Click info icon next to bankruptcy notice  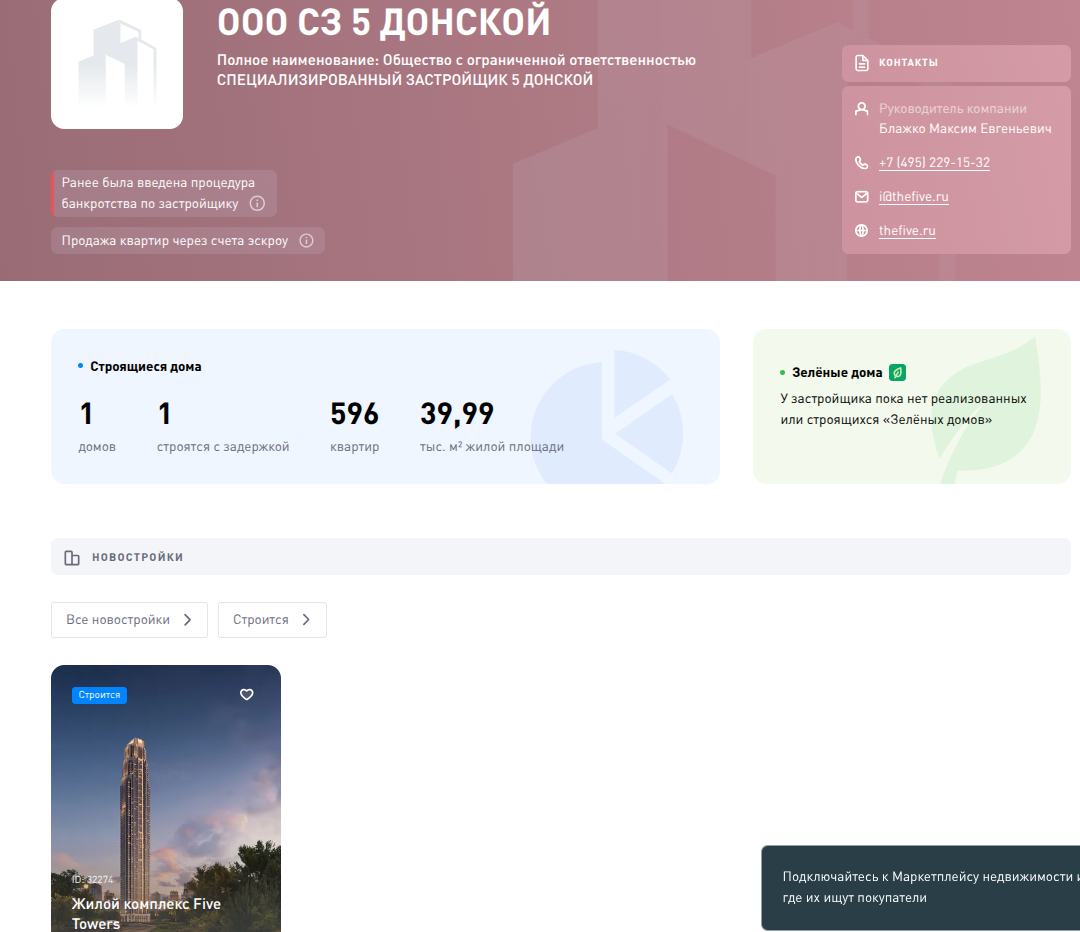point(257,204)
